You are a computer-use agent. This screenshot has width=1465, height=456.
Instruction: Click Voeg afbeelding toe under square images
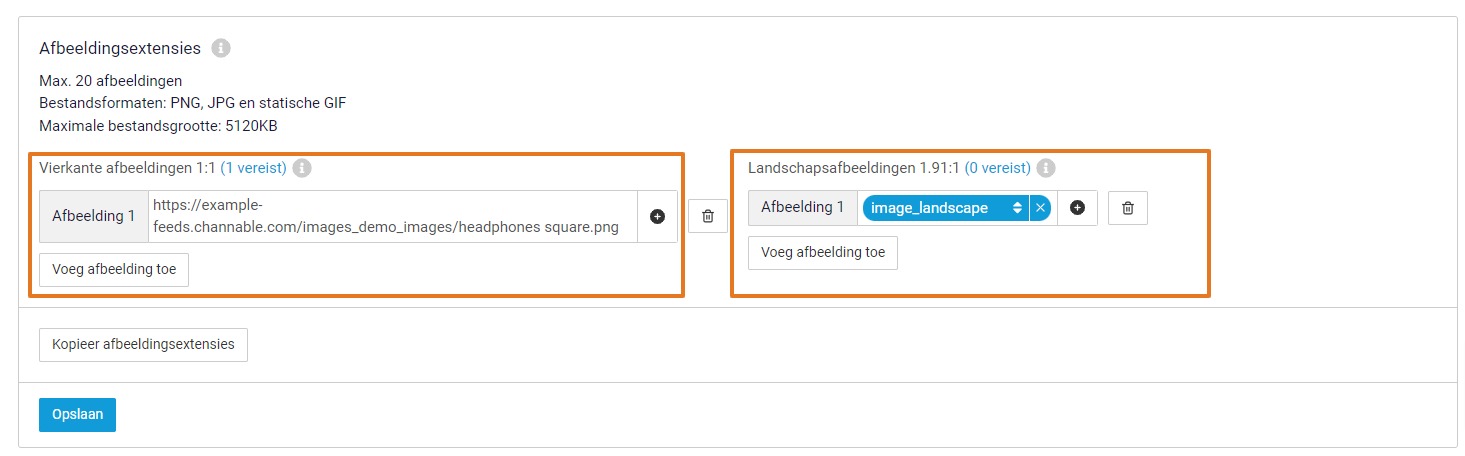click(114, 270)
